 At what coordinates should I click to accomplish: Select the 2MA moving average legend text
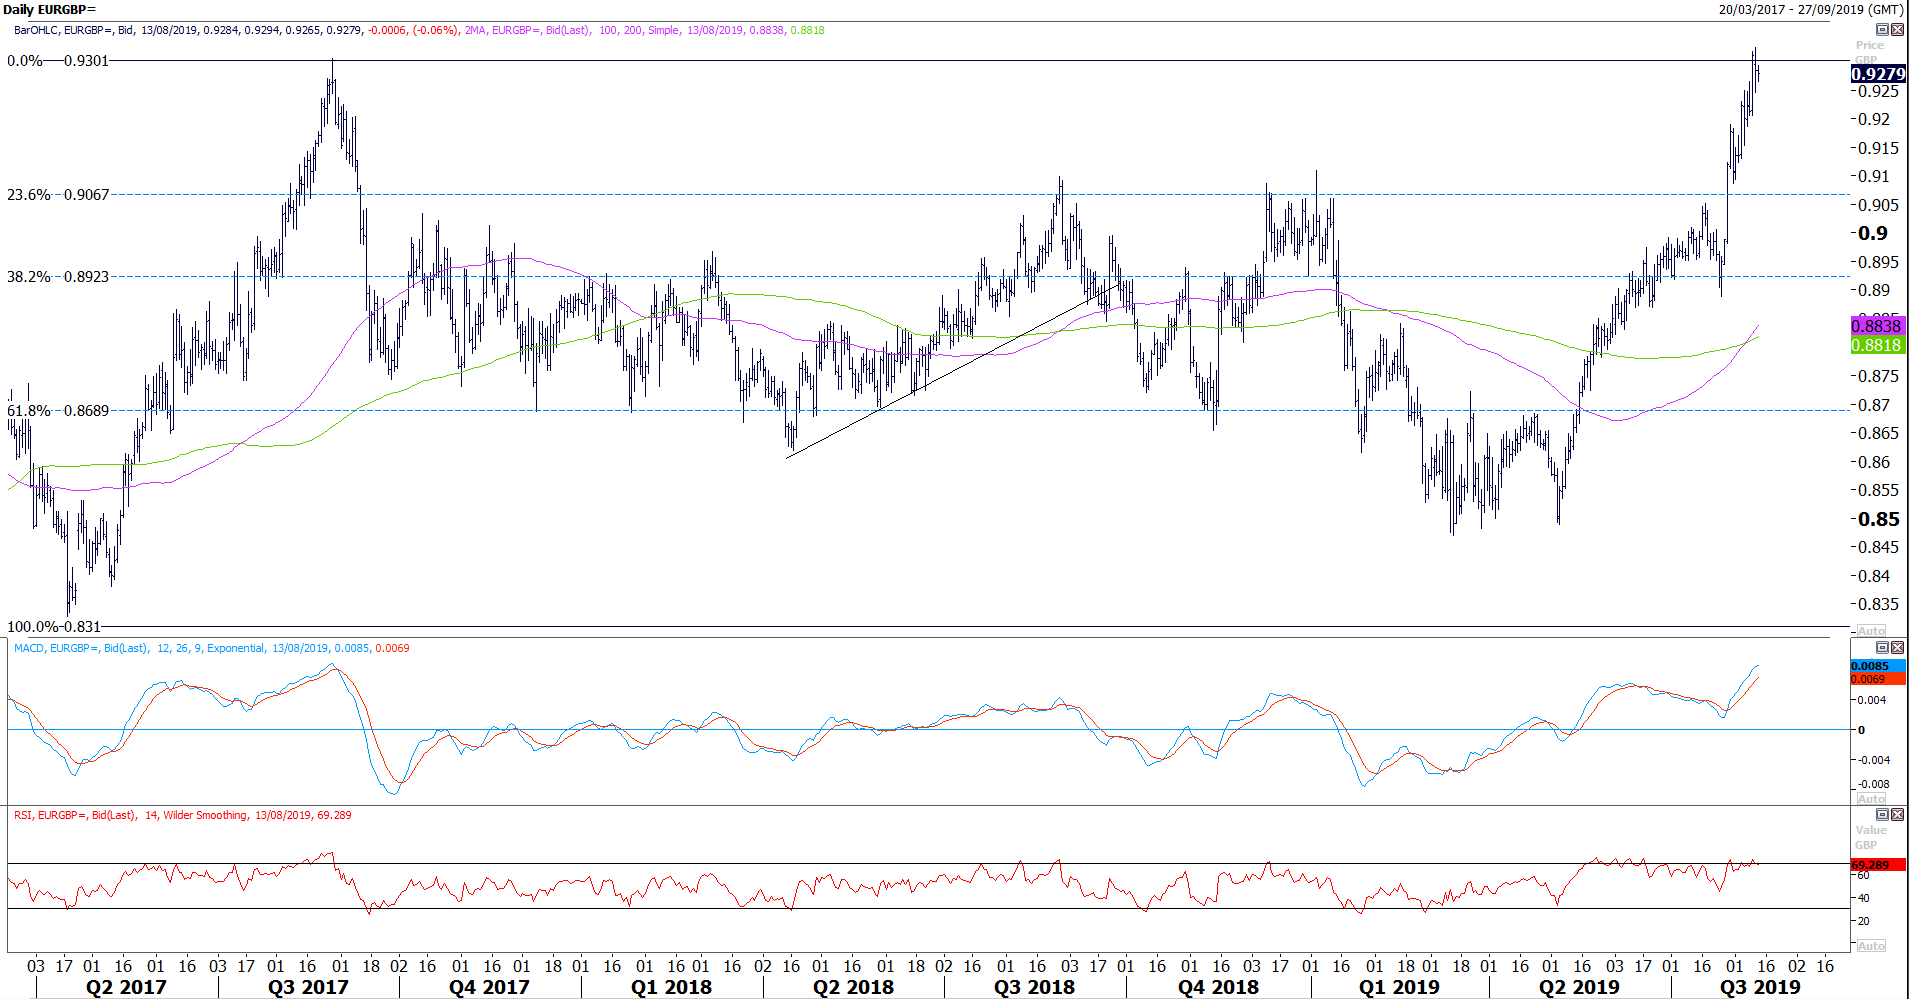point(645,30)
